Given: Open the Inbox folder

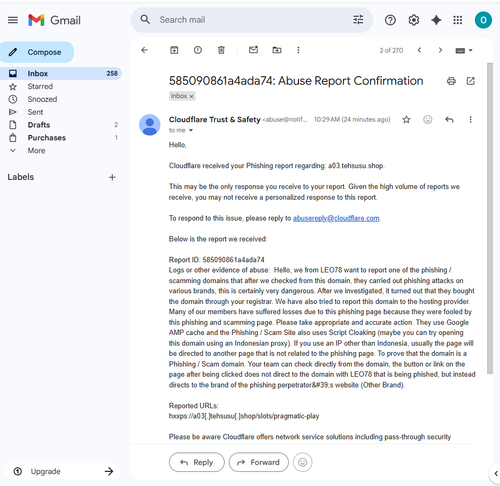Looking at the screenshot, I should click(x=61, y=73).
